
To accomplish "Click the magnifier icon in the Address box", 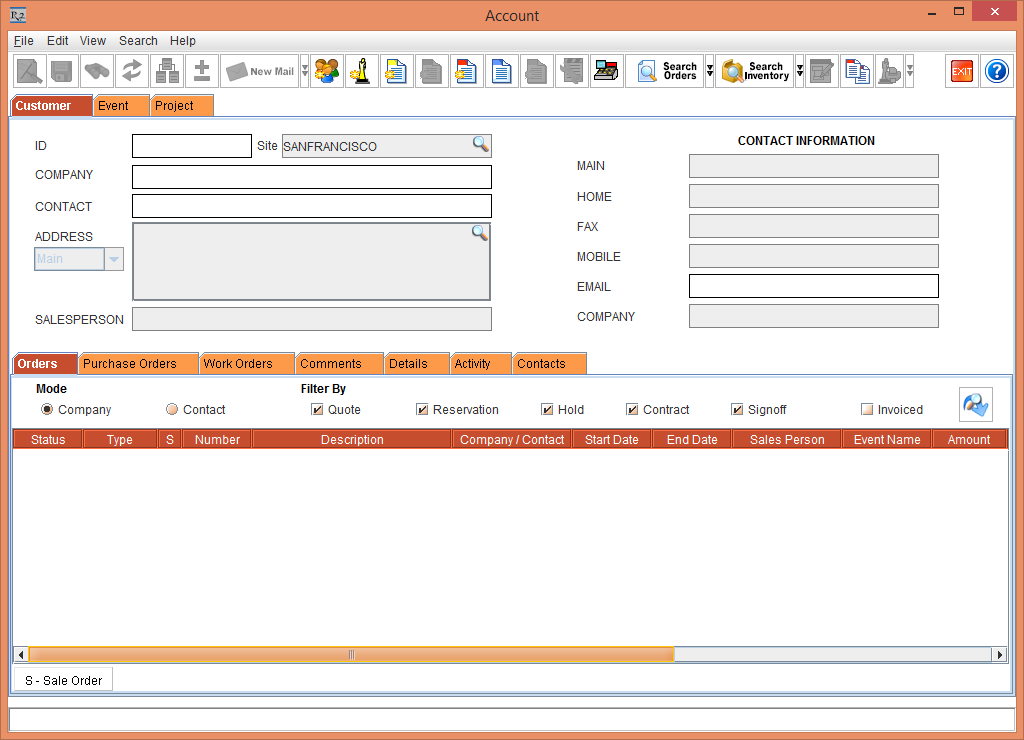I will (479, 232).
